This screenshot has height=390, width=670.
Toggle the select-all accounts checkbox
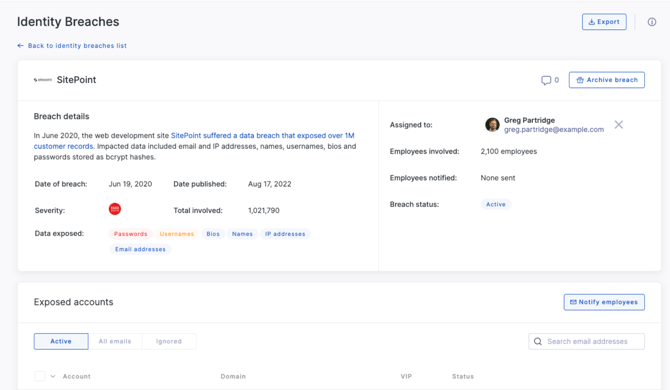(x=40, y=376)
